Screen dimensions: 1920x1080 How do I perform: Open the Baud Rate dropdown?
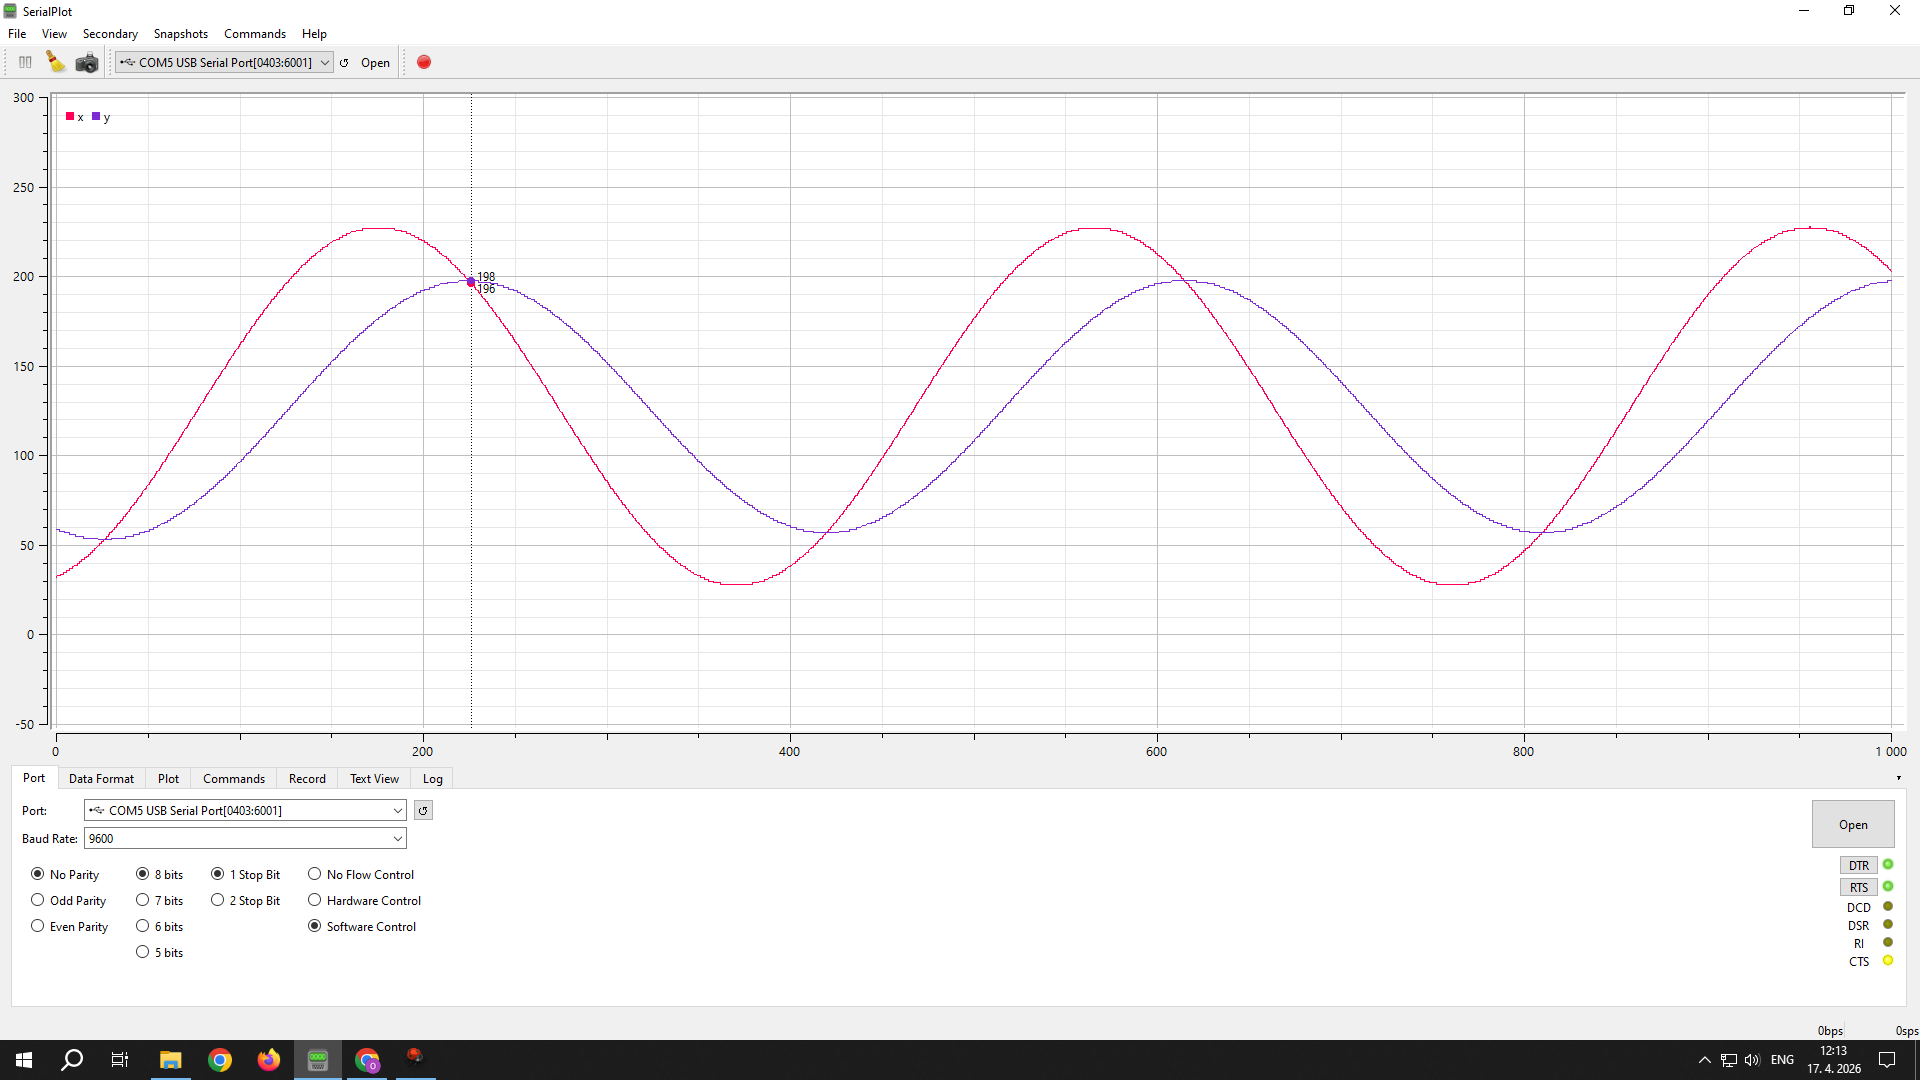coord(397,839)
